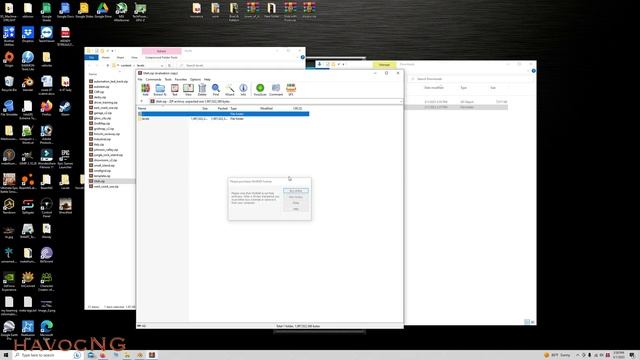This screenshot has height=360, width=640.
Task: Open the File tab in File Explorer
Action: 91,58
